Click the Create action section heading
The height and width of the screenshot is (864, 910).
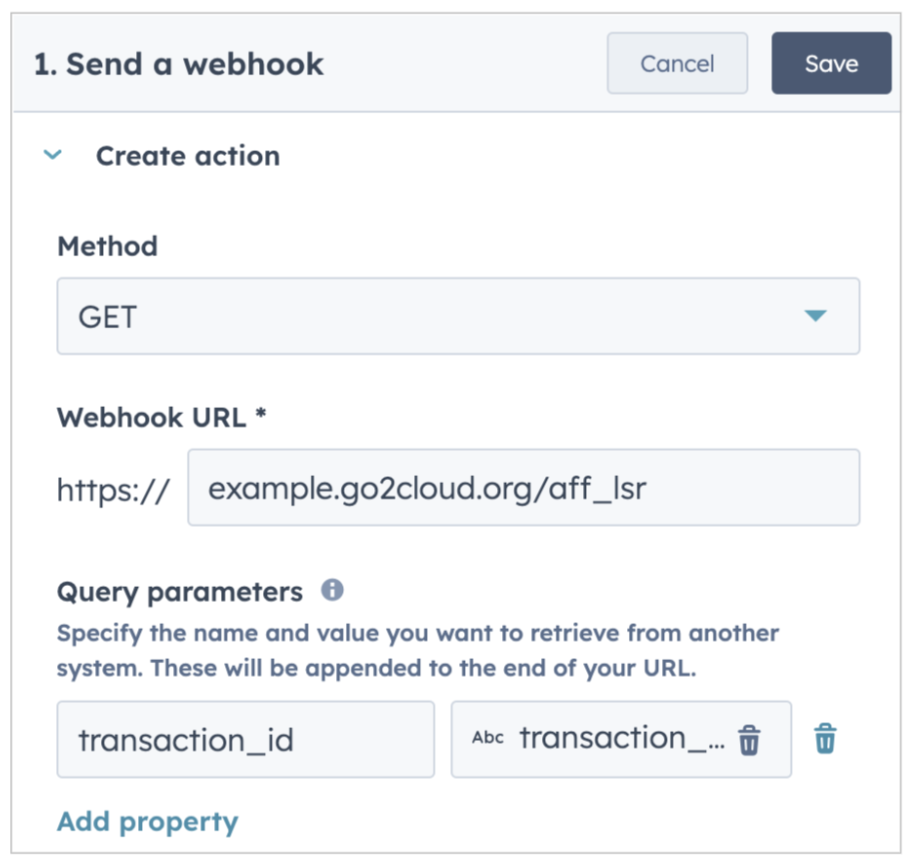click(188, 156)
